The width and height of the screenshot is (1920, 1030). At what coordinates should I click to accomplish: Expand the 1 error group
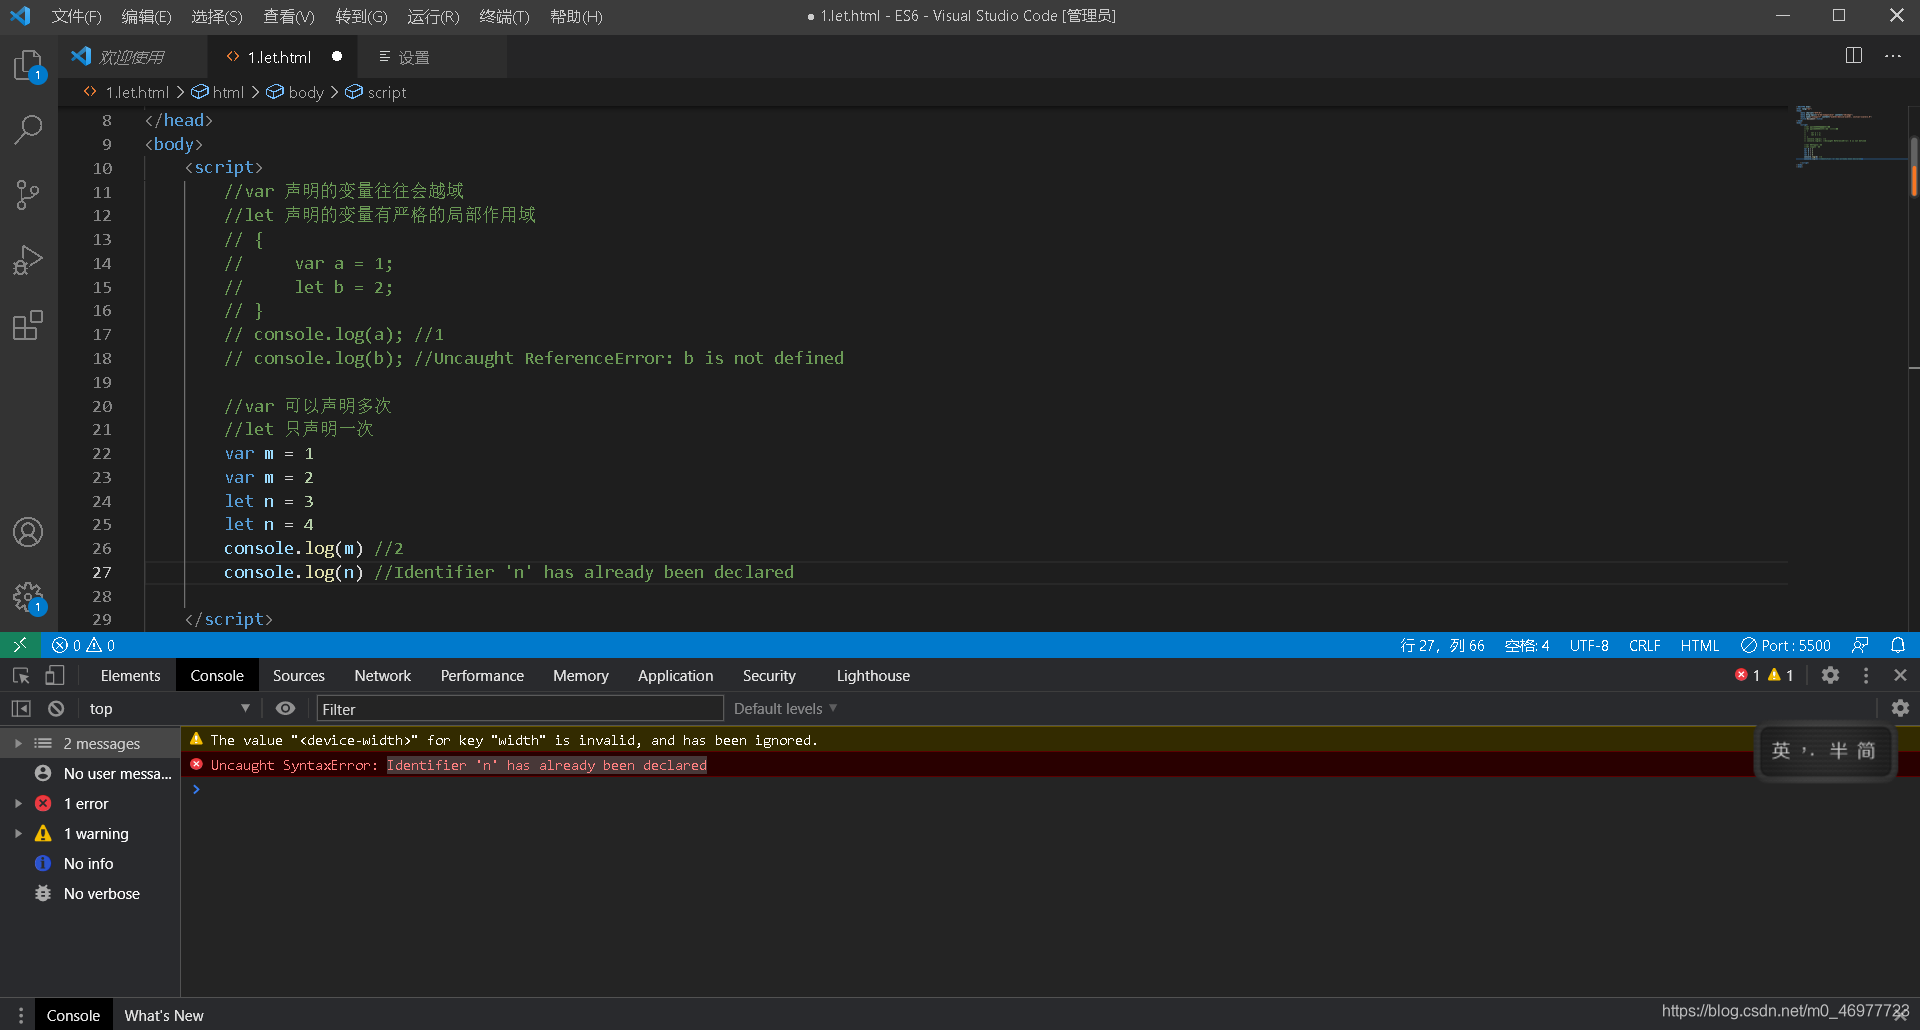18,803
